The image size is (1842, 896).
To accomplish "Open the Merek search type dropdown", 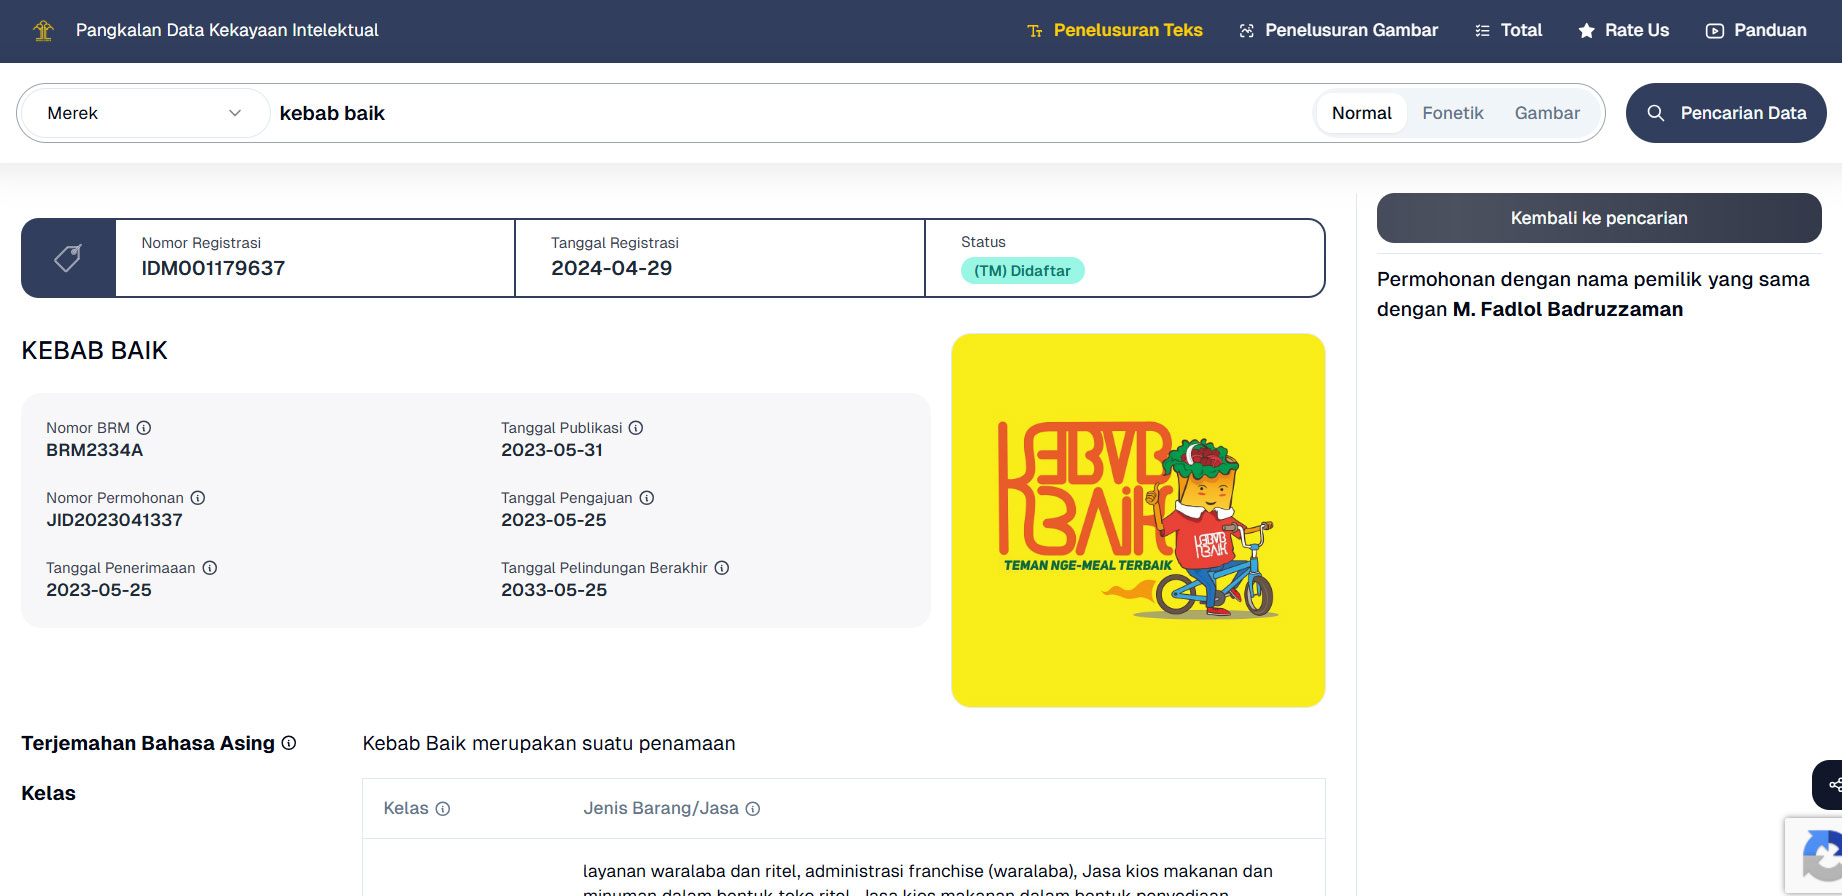I will 145,113.
